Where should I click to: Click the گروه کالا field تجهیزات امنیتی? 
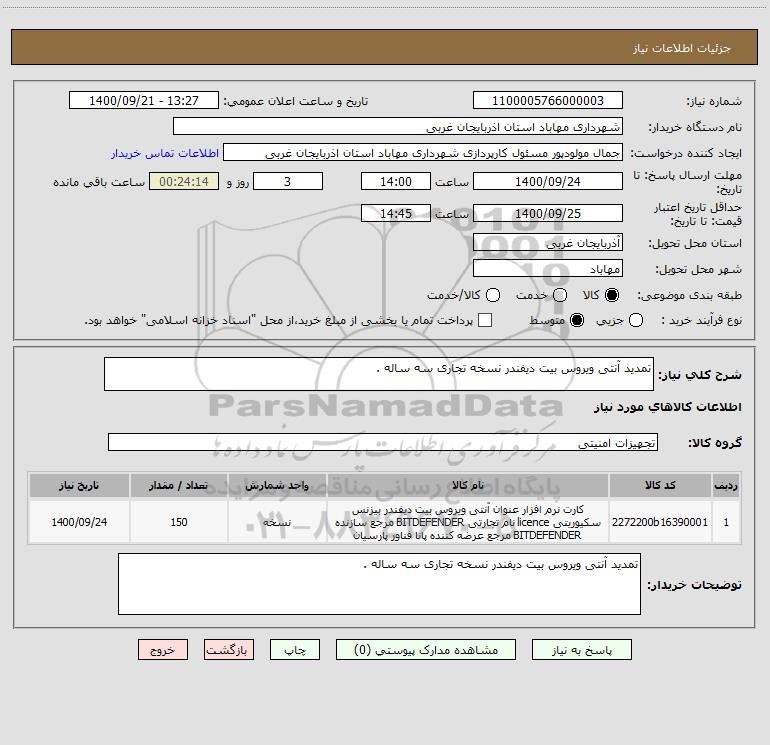383,442
